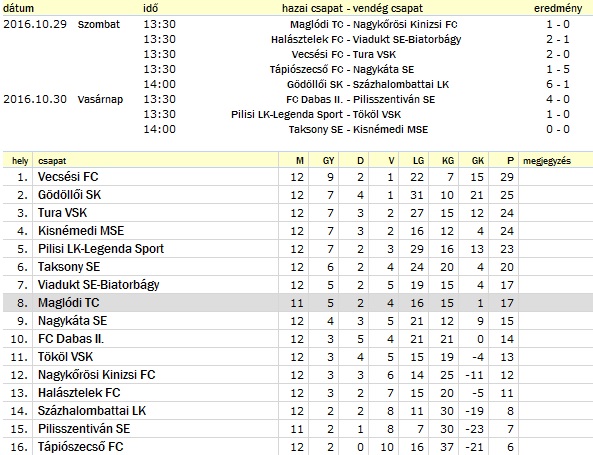Viewport: 593px width, 455px height.
Task: Select the Százhalombattai LK standings row
Action: pos(298,411)
